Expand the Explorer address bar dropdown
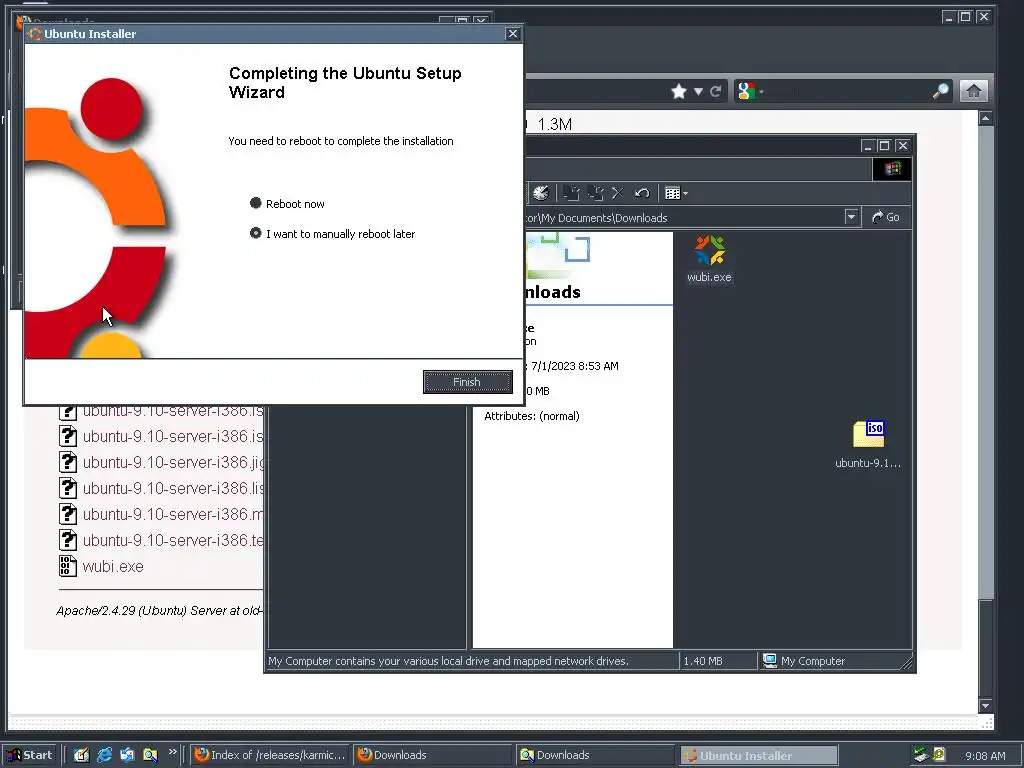The image size is (1024, 768). (x=851, y=217)
